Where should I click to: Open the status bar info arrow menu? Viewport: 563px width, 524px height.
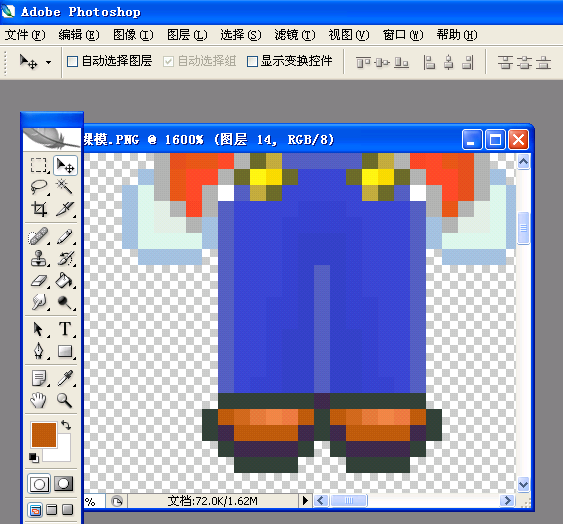[305, 500]
